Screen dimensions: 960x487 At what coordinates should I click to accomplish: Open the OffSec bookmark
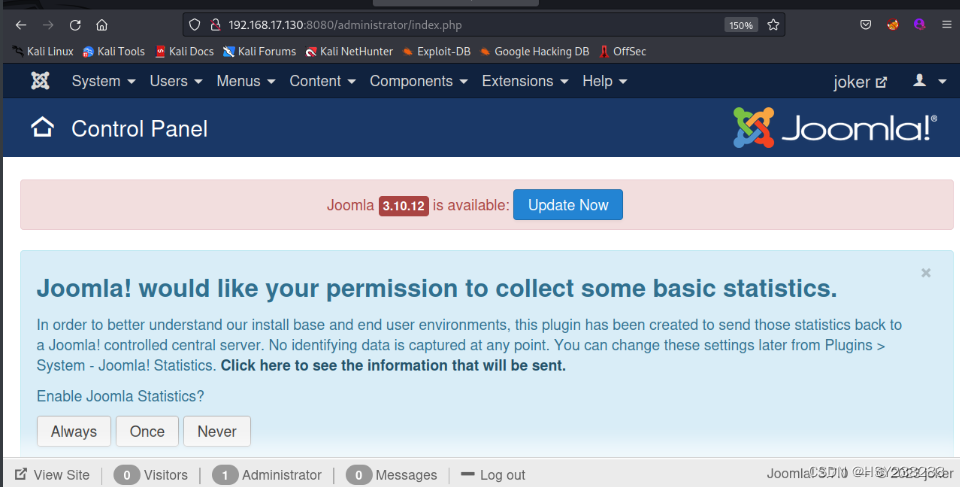tap(623, 51)
